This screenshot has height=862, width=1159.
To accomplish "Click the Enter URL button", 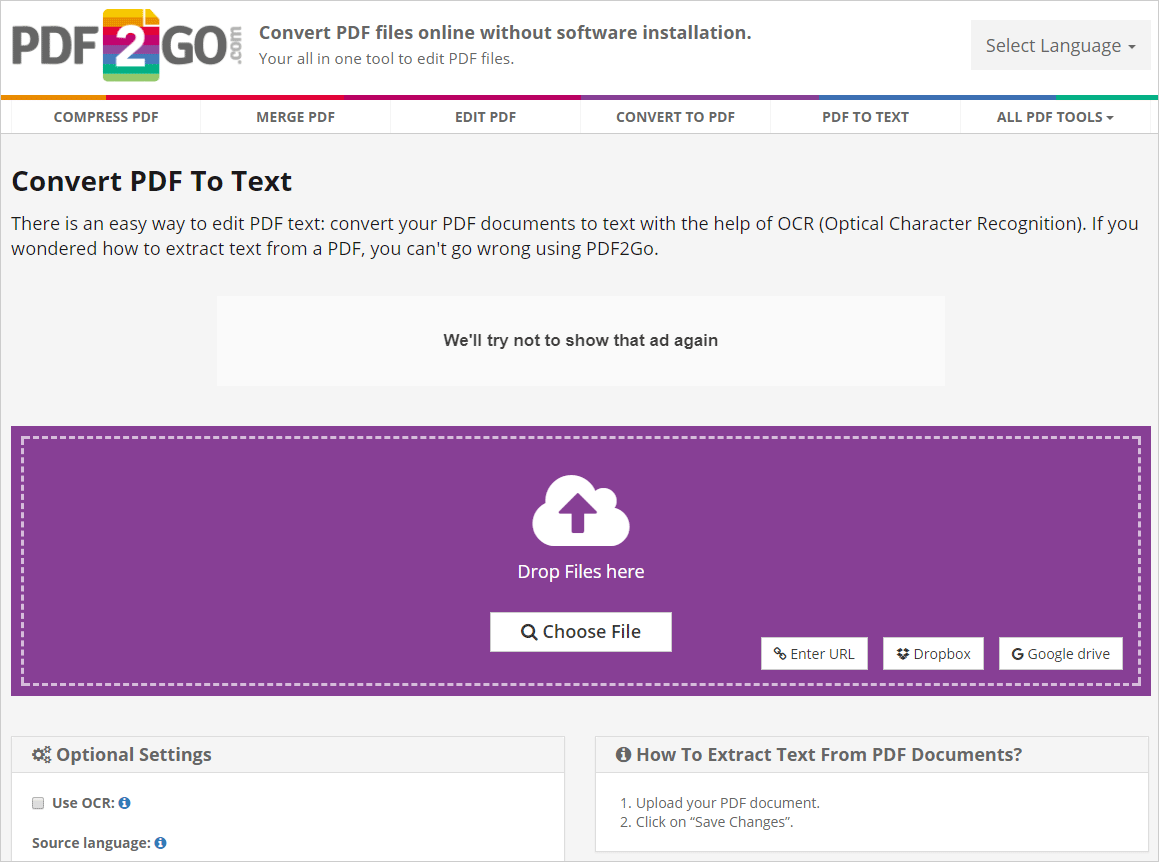I will pyautogui.click(x=815, y=654).
